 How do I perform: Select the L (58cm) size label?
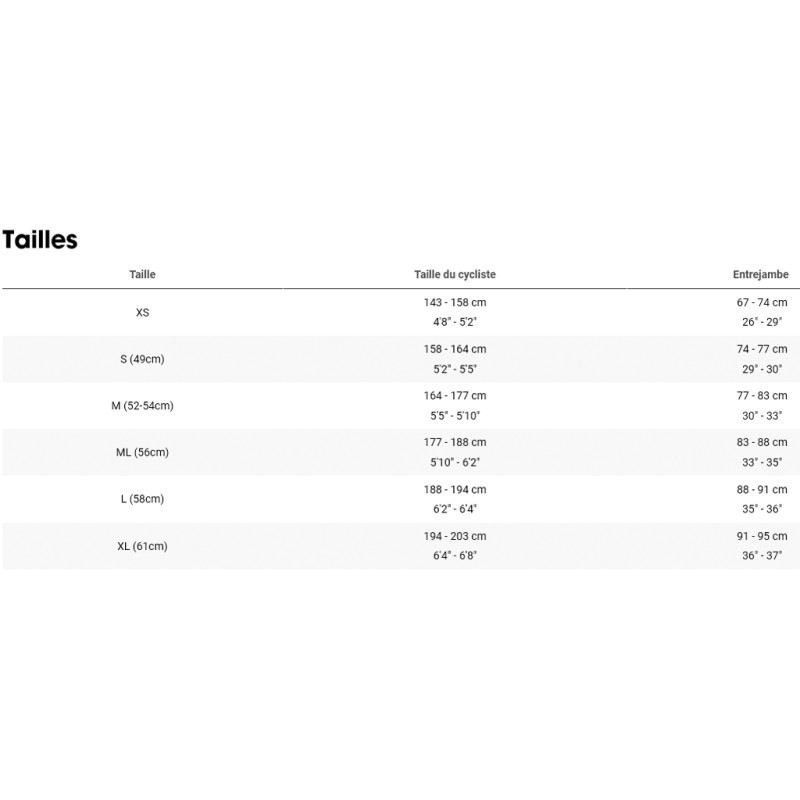click(x=143, y=499)
